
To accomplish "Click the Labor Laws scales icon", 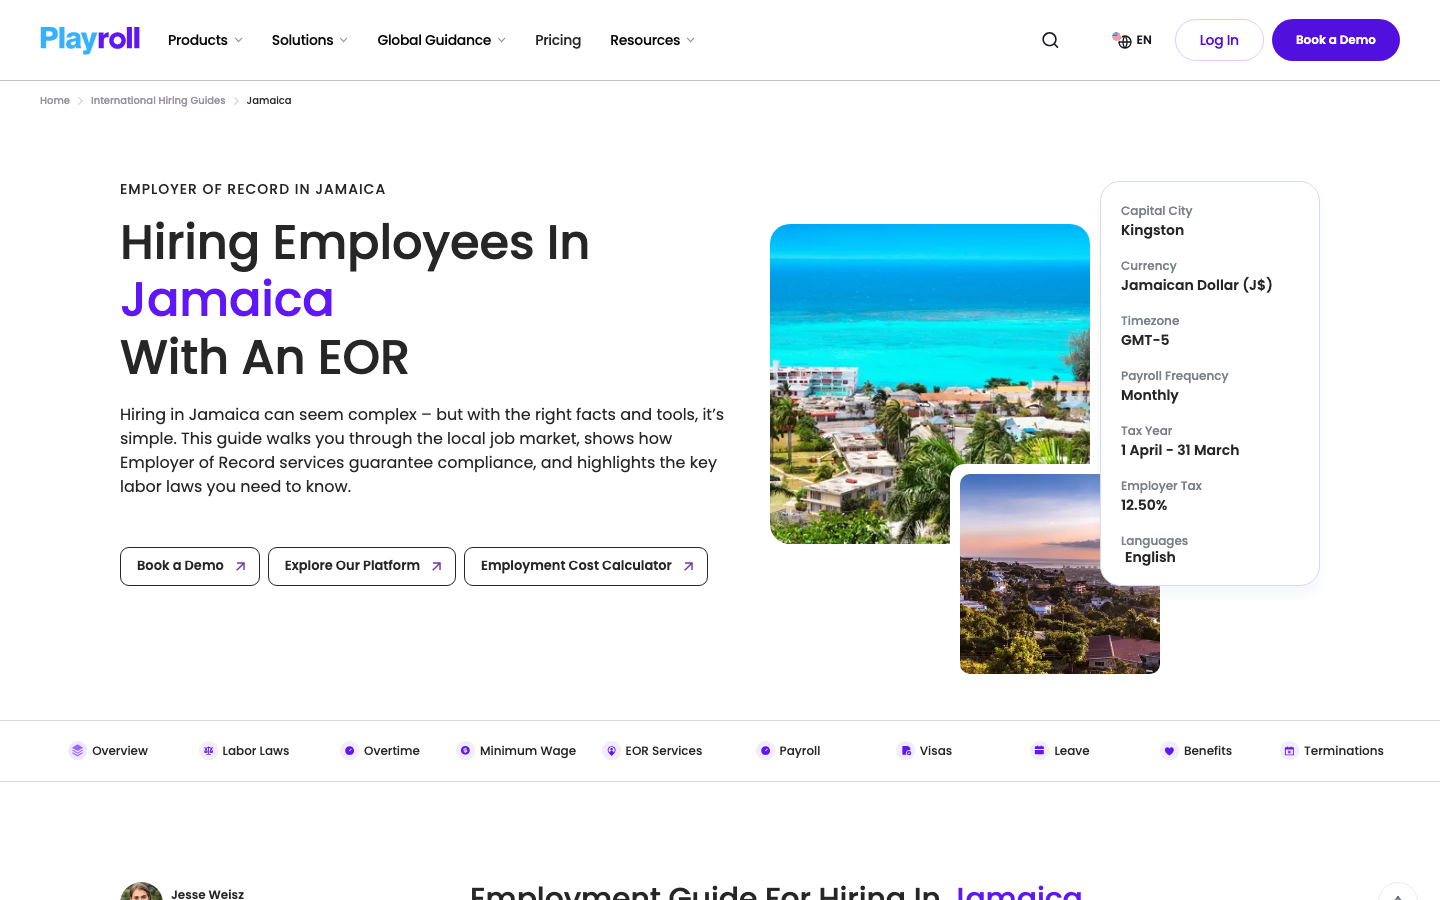I will click(x=208, y=751).
